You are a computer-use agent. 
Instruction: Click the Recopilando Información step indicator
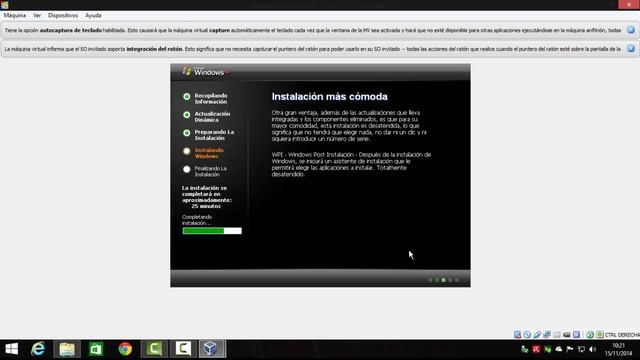[187, 97]
